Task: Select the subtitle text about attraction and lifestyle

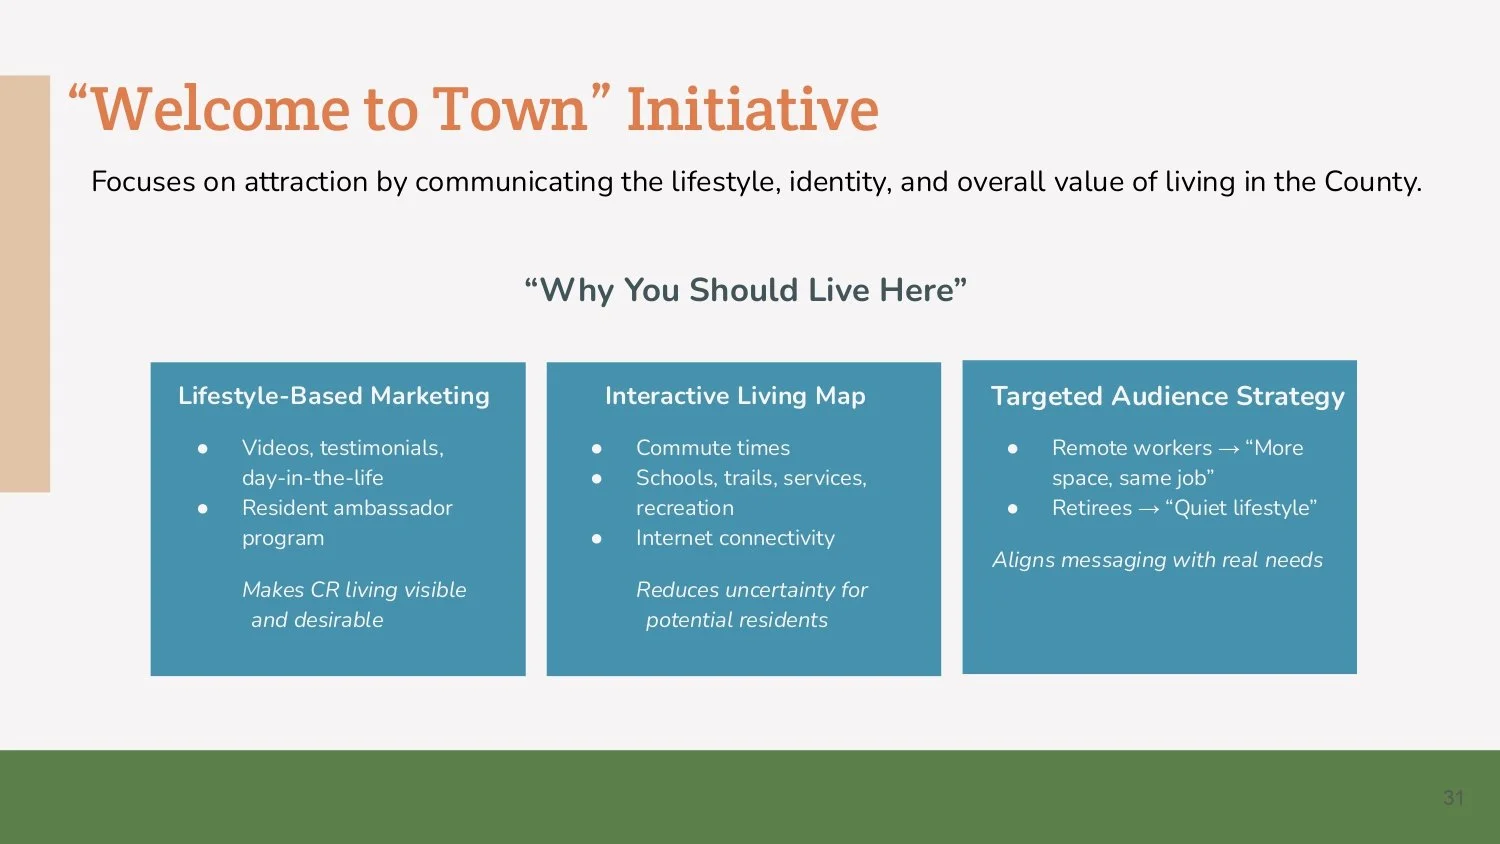Action: click(755, 182)
